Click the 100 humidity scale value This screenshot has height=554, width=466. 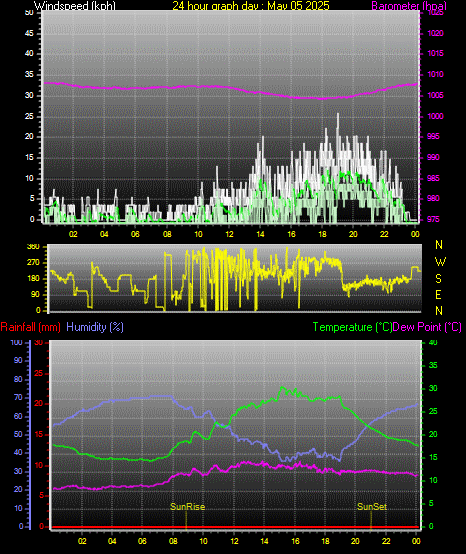click(17, 342)
